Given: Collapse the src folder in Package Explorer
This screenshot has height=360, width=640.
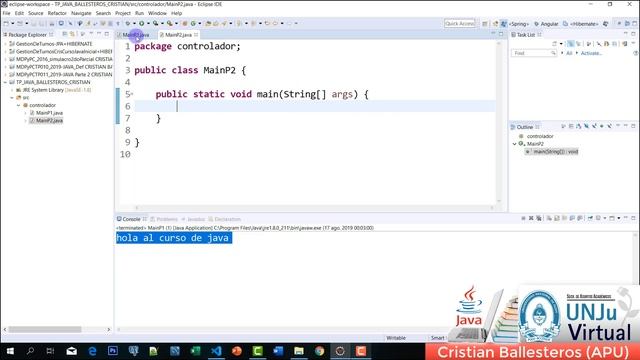Looking at the screenshot, I should (x=12, y=98).
